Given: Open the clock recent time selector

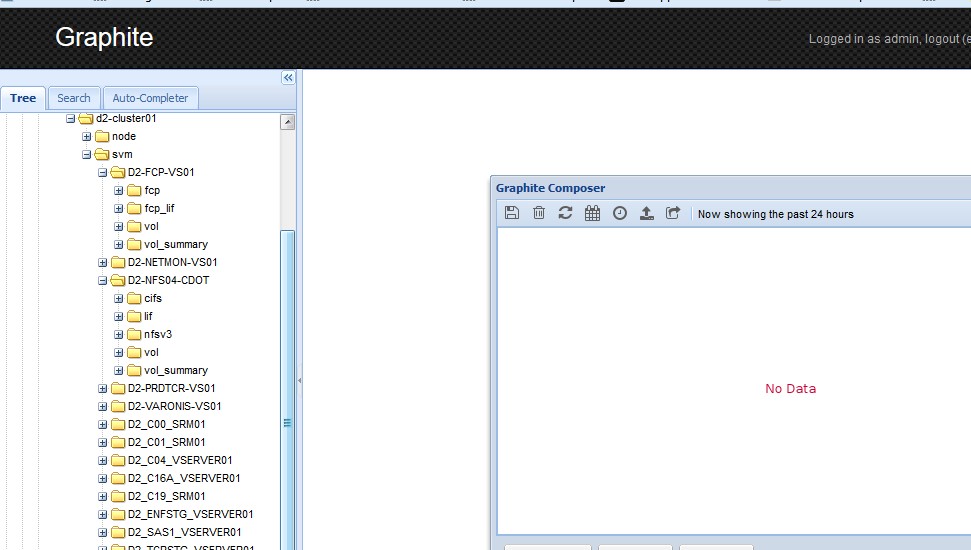Looking at the screenshot, I should [x=620, y=213].
